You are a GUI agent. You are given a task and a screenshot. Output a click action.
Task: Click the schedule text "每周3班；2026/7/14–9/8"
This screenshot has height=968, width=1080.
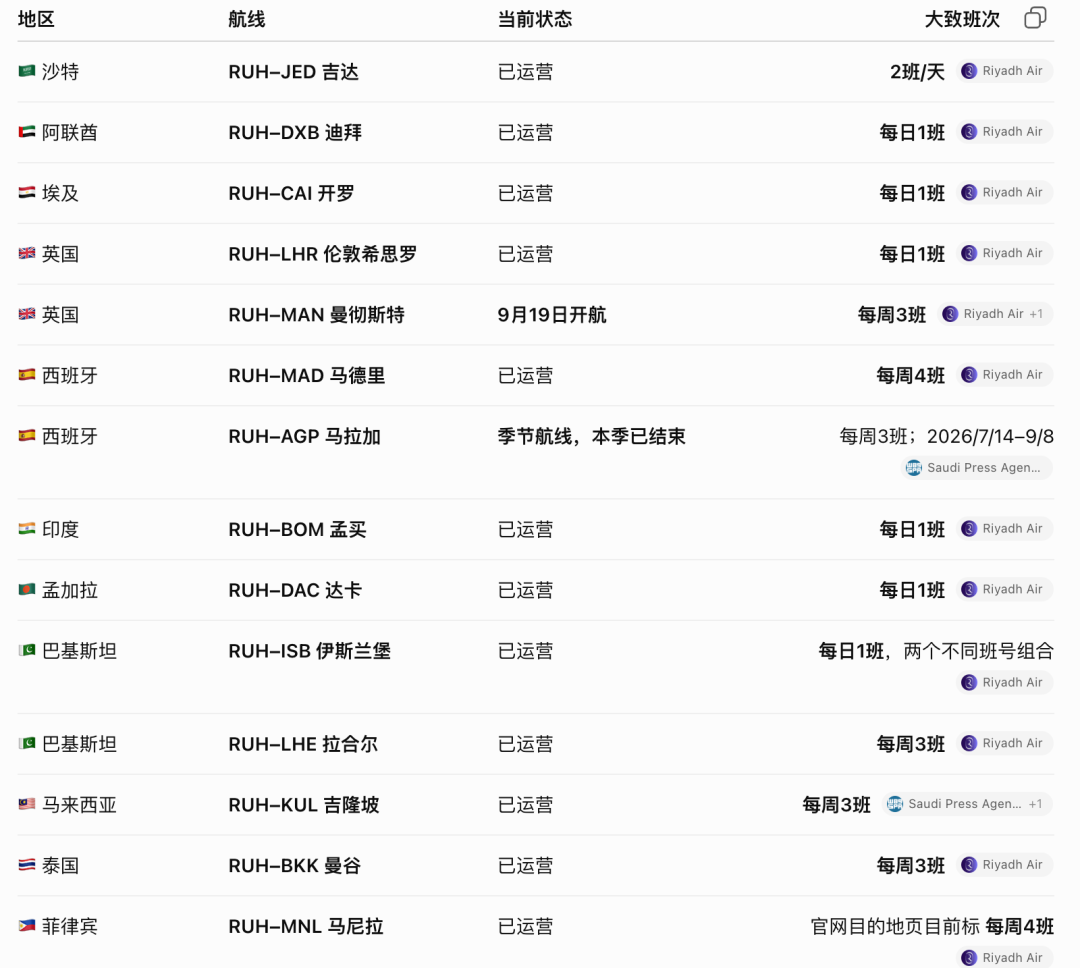coord(946,436)
